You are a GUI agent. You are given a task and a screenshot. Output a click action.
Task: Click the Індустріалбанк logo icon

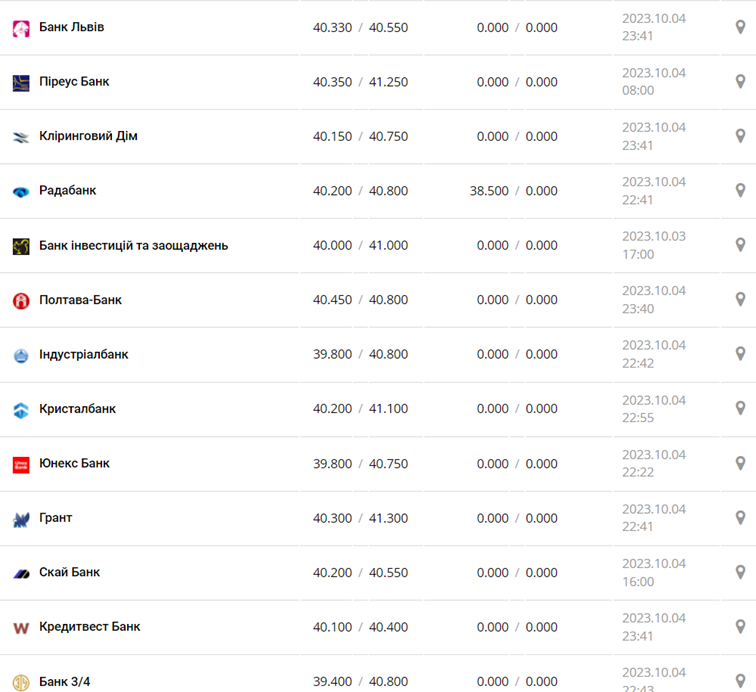tap(21, 355)
